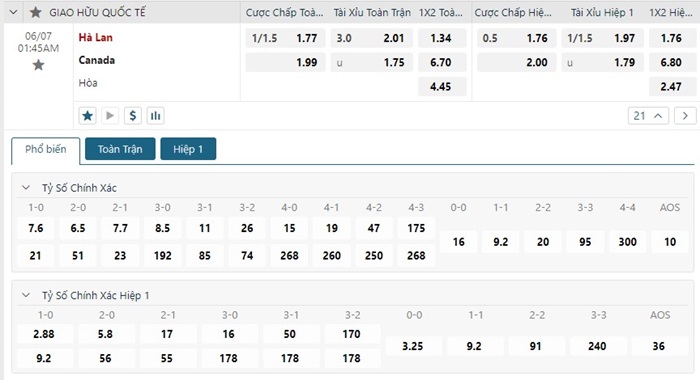Click the dollar sign icon
Screen dimensions: 700x380
pyautogui.click(x=133, y=116)
